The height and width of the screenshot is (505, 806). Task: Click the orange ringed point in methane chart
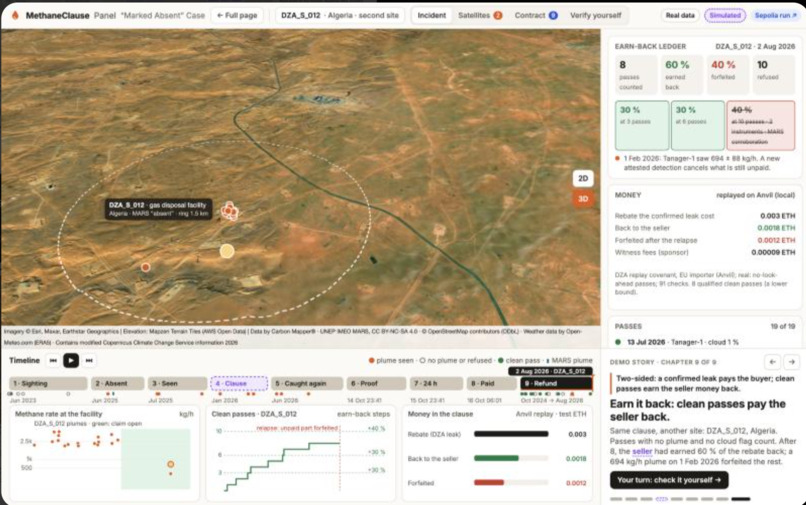(x=171, y=464)
